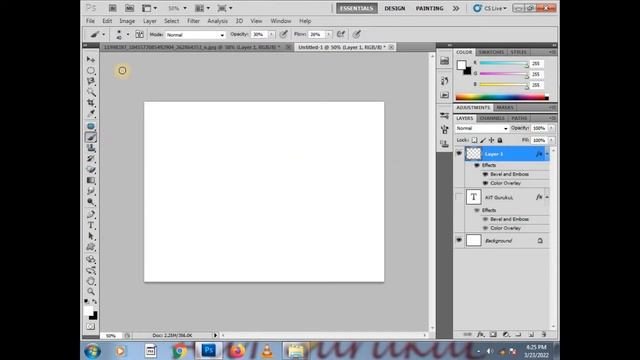
Task: Select the 3D Camera Rotate tool
Action: [x=91, y=270]
